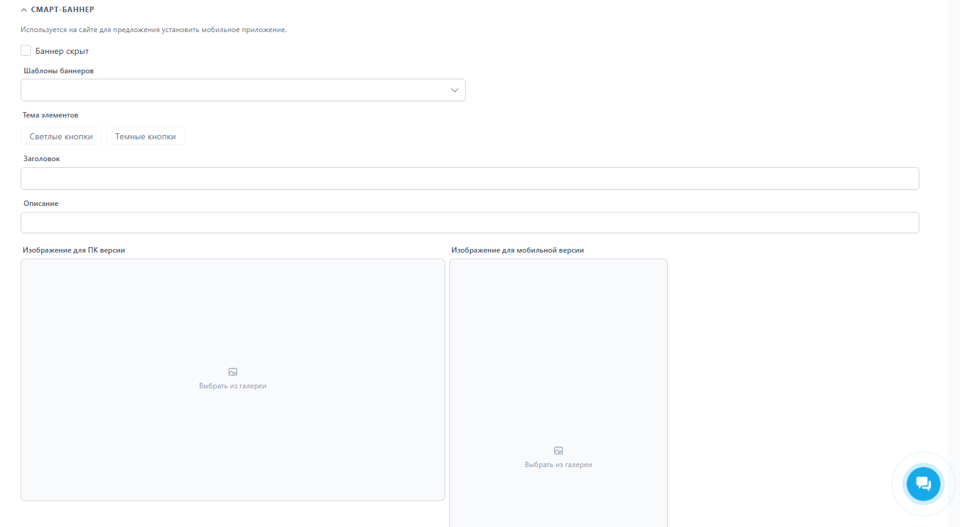The height and width of the screenshot is (527, 960).
Task: Click the Баннер скрыт label text
Action: coord(62,51)
